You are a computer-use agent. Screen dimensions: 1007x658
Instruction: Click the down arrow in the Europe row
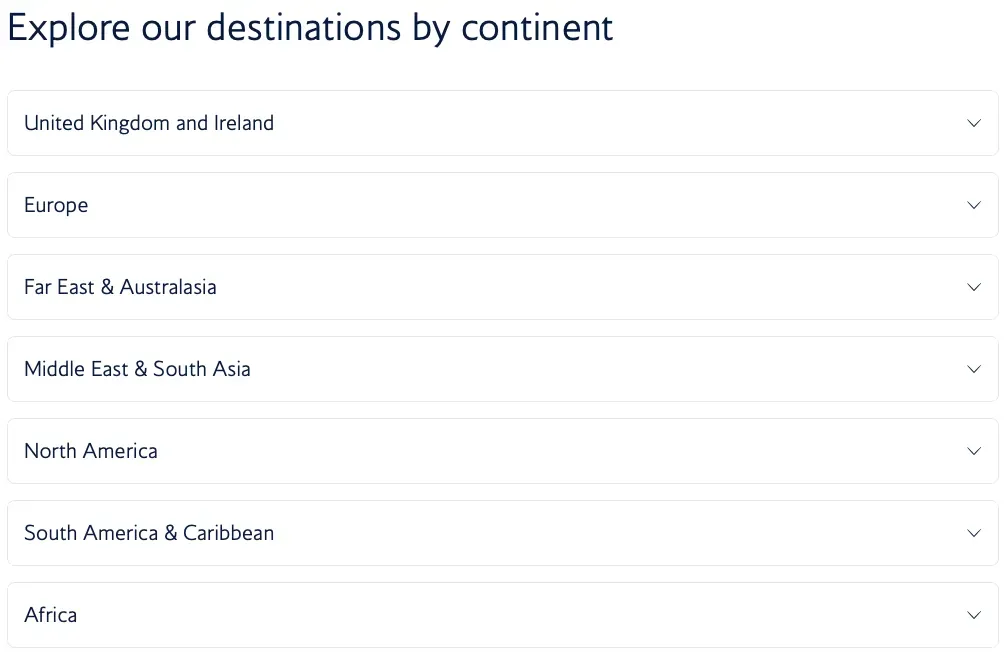click(x=974, y=205)
